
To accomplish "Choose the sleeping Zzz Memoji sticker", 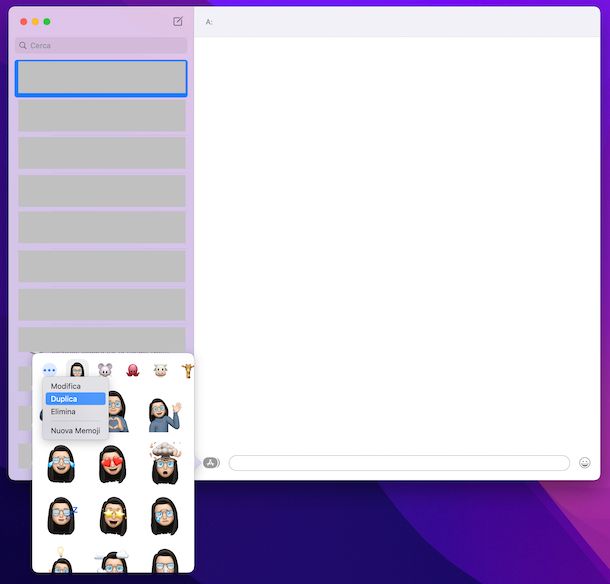I will point(61,516).
